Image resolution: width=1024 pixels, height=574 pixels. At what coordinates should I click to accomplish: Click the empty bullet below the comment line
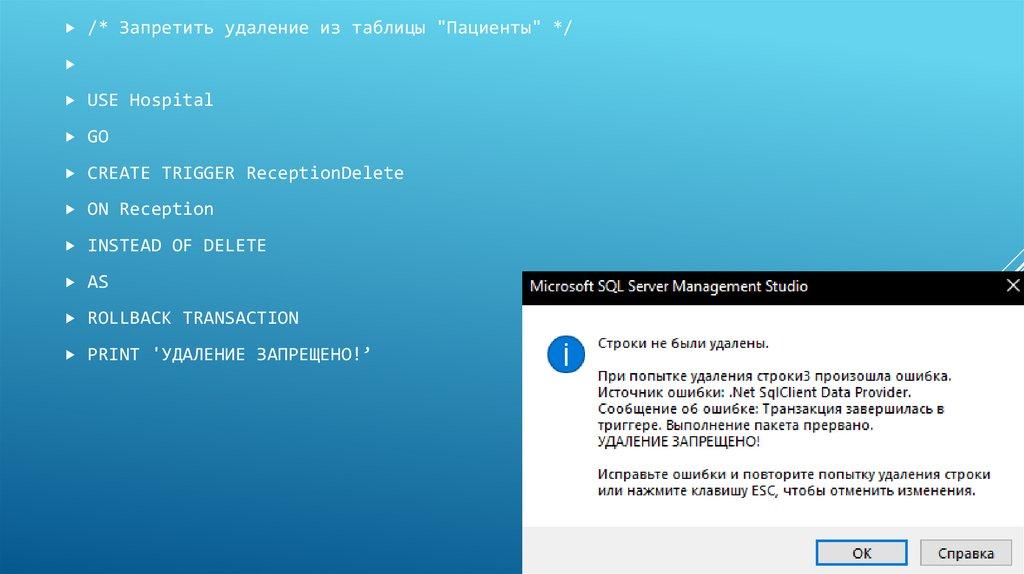pos(70,64)
